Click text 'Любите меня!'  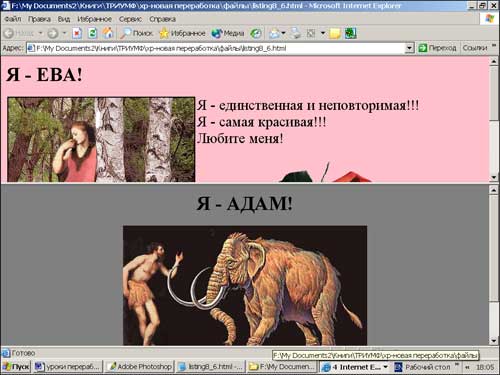(x=240, y=138)
